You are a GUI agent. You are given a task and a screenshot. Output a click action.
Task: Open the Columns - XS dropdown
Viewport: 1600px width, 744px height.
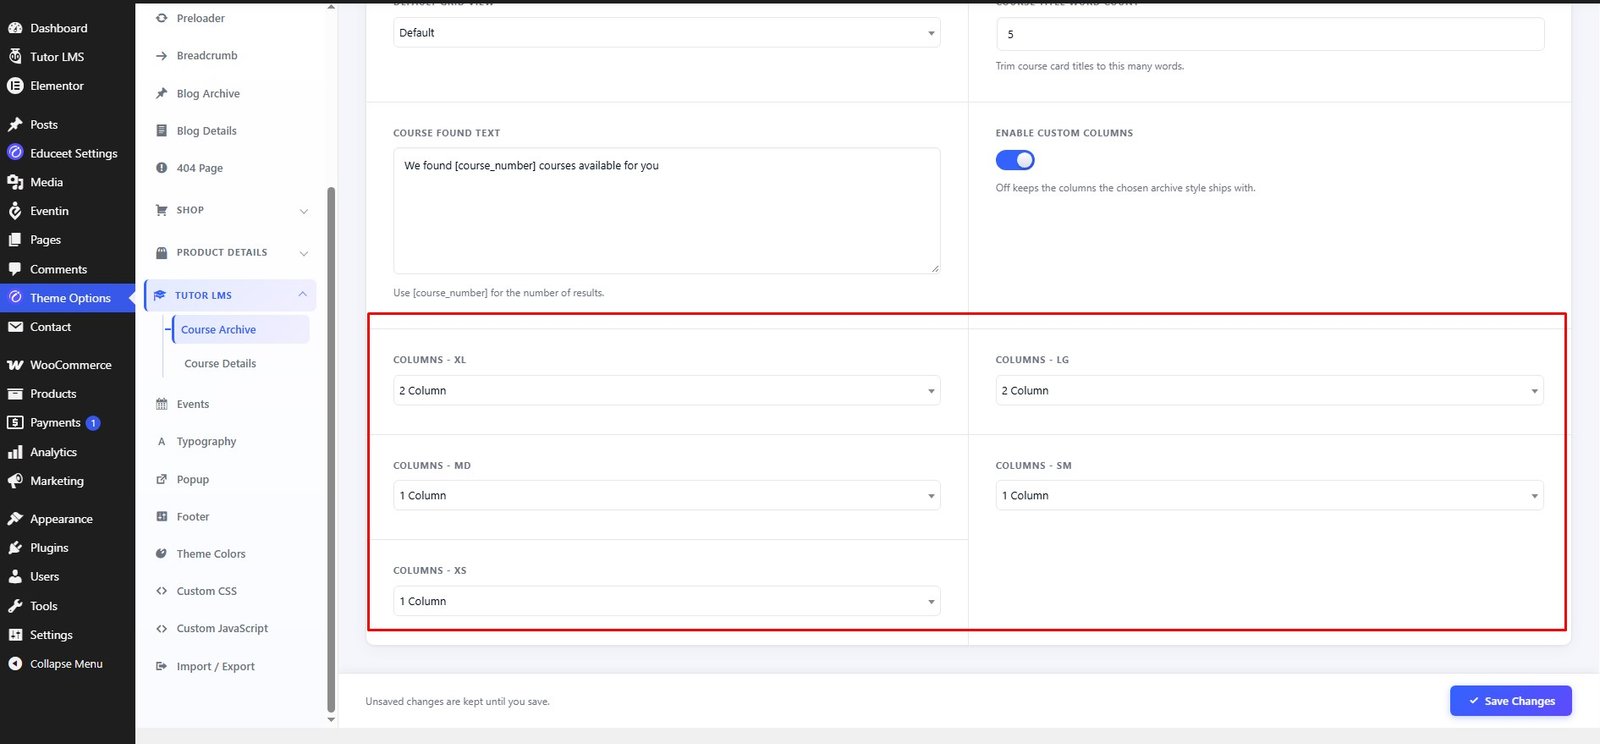667,601
